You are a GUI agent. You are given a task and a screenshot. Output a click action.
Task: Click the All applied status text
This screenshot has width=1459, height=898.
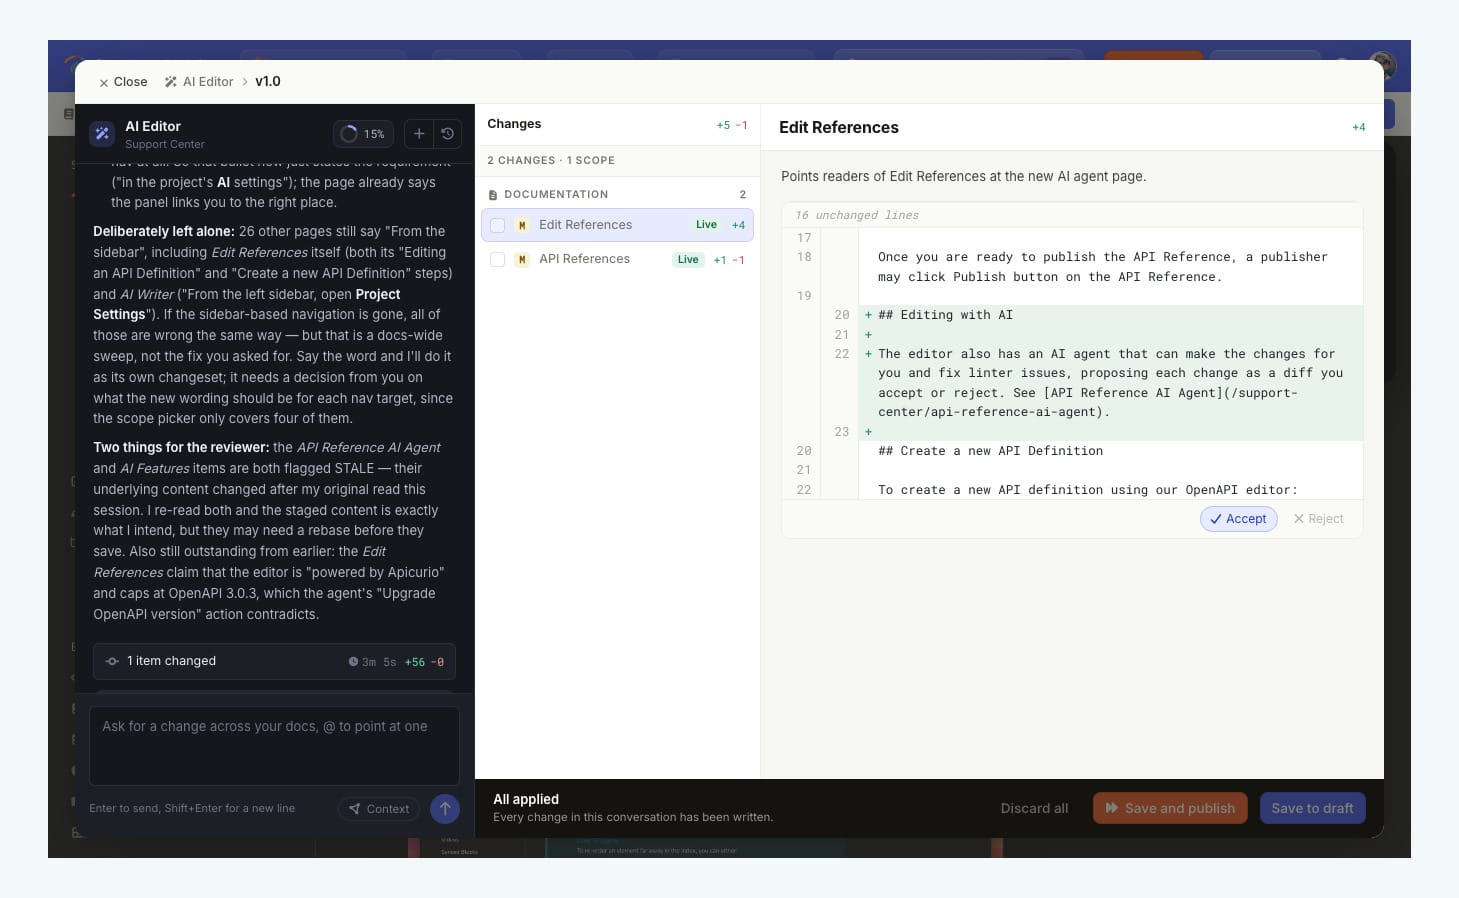(526, 799)
